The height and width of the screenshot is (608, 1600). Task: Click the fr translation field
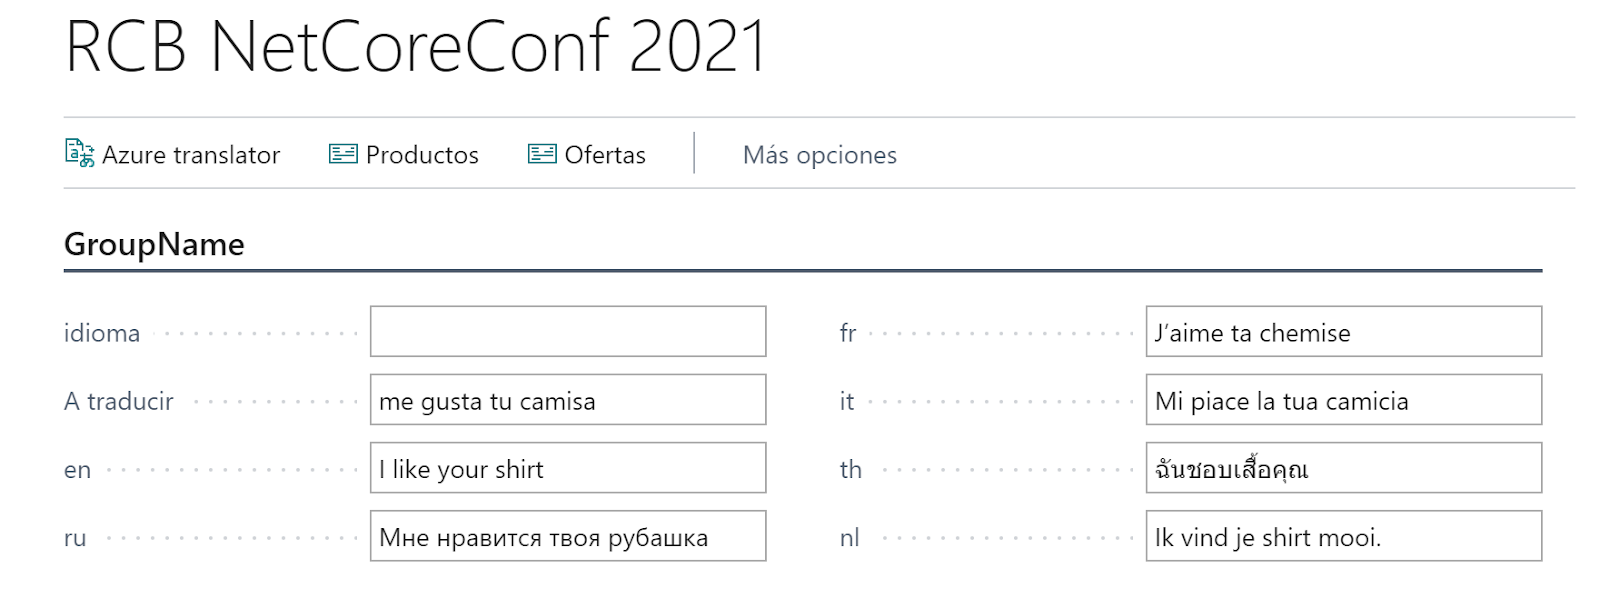1344,332
